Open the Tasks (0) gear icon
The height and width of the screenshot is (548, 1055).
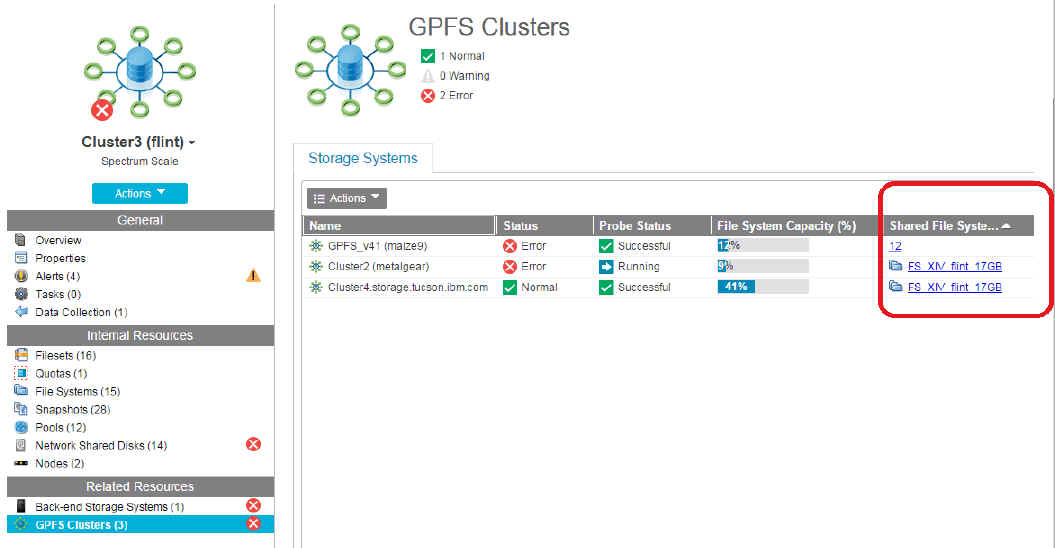click(x=21, y=294)
